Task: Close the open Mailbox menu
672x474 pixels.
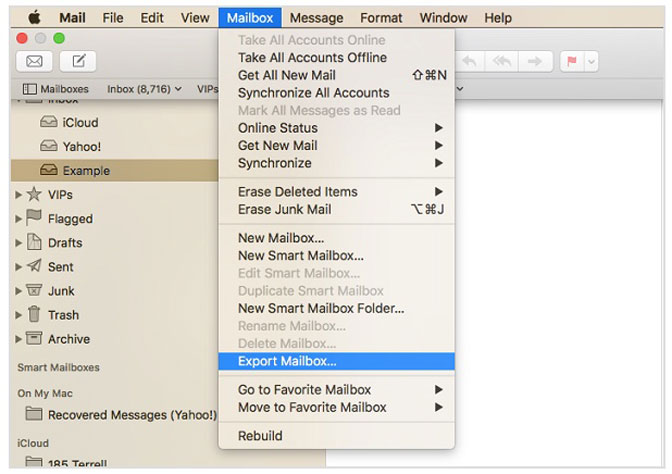Action: coord(250,18)
